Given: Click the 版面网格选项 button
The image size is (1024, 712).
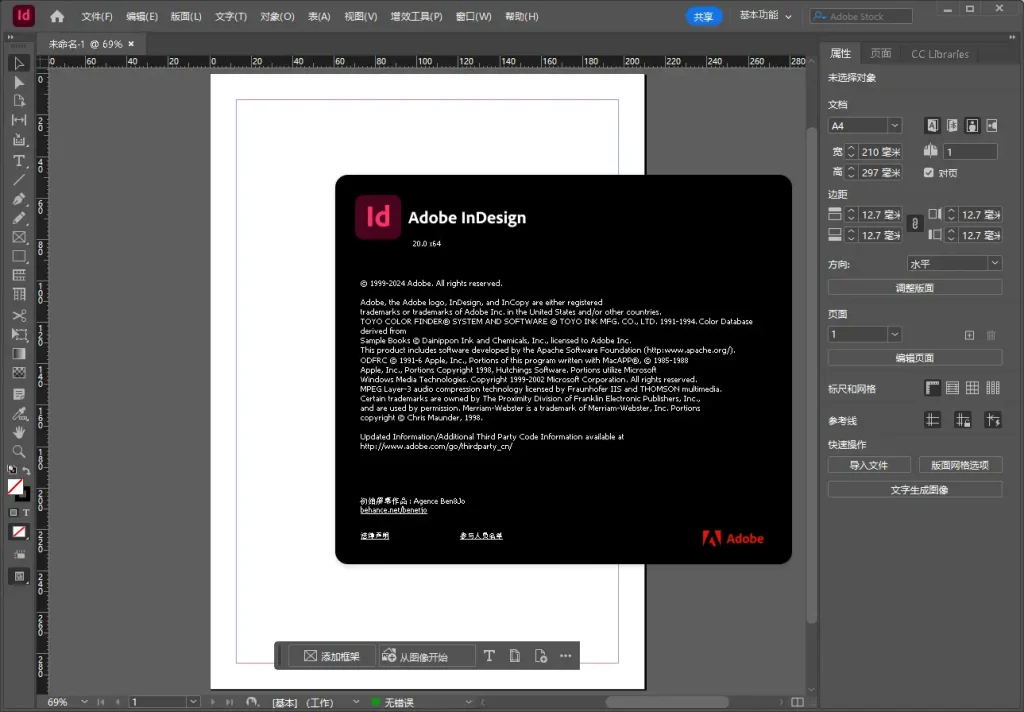Looking at the screenshot, I should click(961, 465).
